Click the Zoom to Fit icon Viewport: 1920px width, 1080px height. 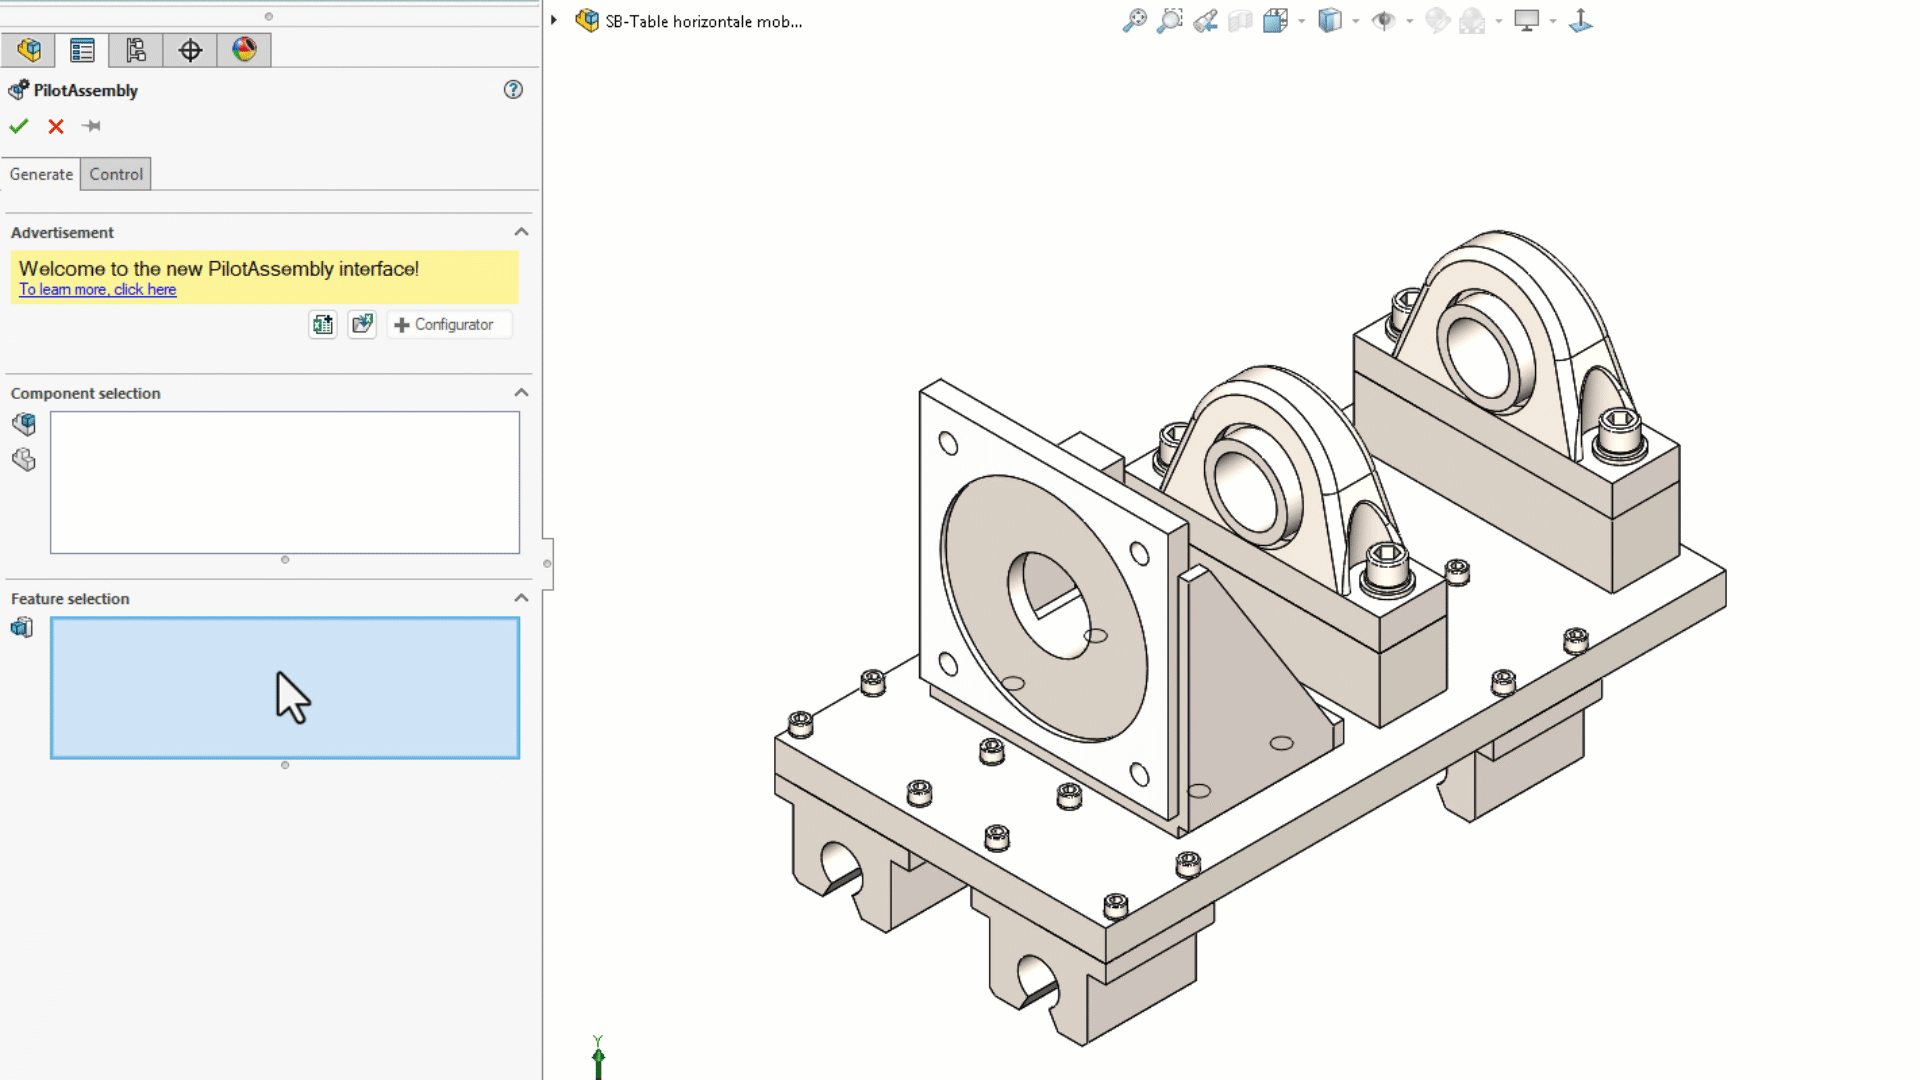[1134, 21]
